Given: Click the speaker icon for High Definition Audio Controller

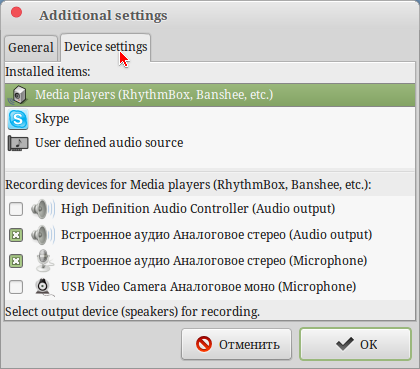Looking at the screenshot, I should point(43,209).
